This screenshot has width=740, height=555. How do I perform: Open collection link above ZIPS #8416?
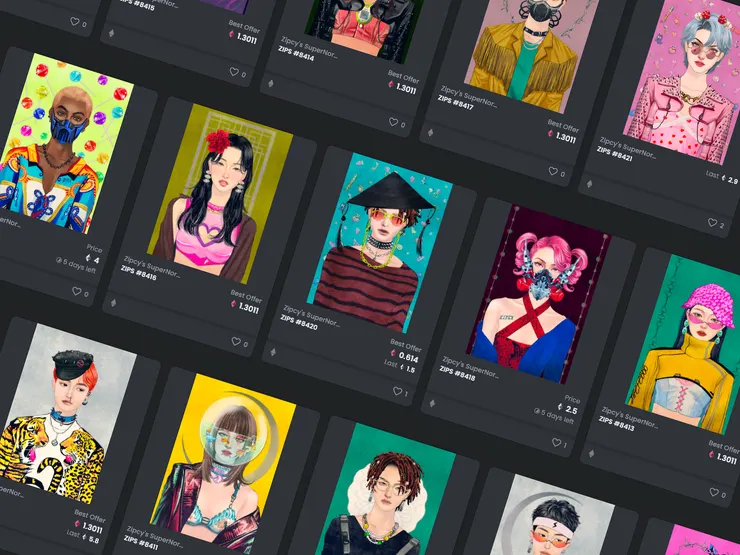point(151,267)
